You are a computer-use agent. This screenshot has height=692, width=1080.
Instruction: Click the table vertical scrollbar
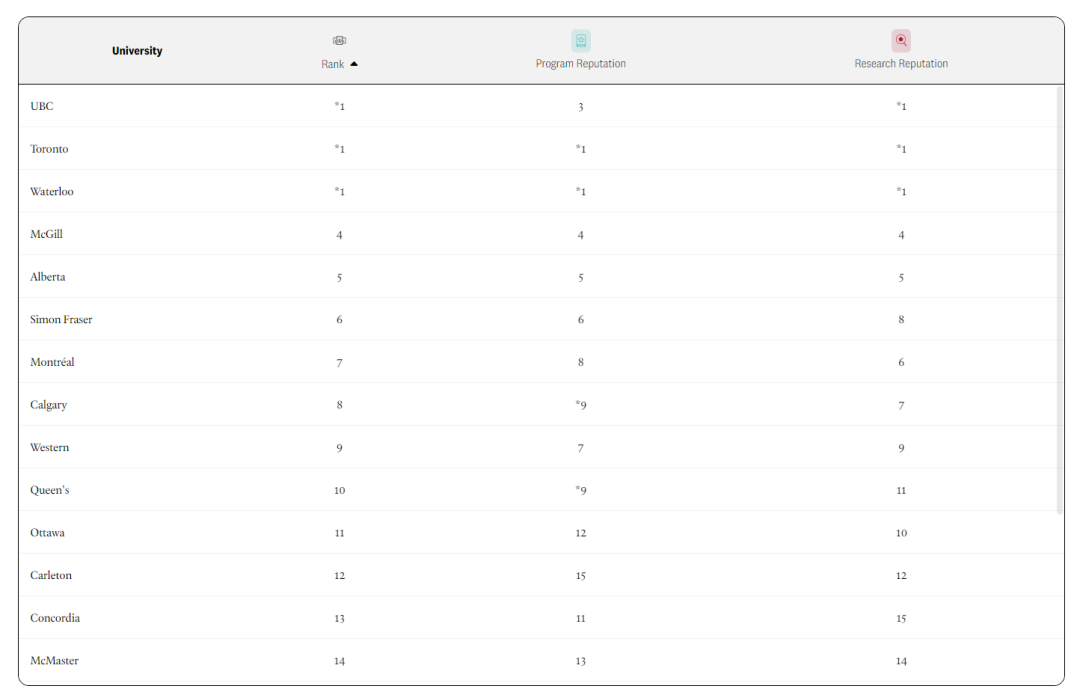click(x=1059, y=300)
